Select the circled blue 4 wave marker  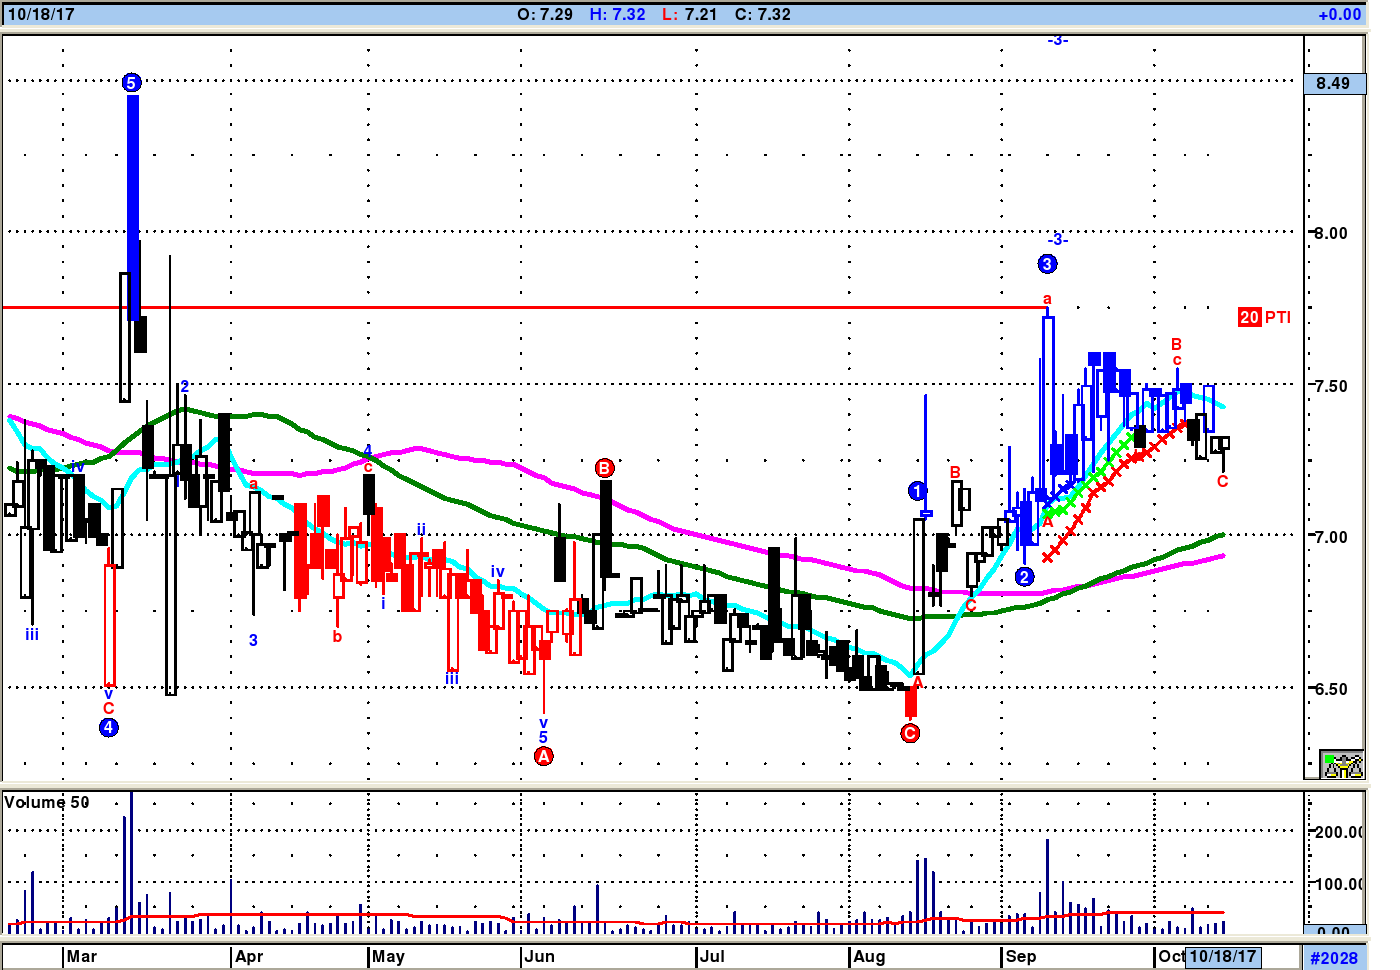pos(109,728)
